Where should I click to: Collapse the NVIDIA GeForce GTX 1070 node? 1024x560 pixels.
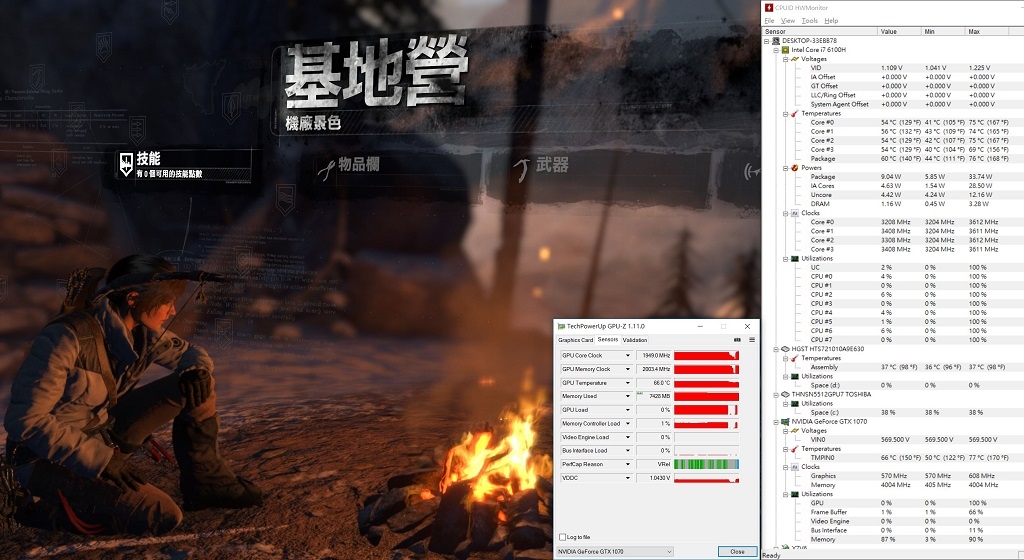pyautogui.click(x=776, y=422)
